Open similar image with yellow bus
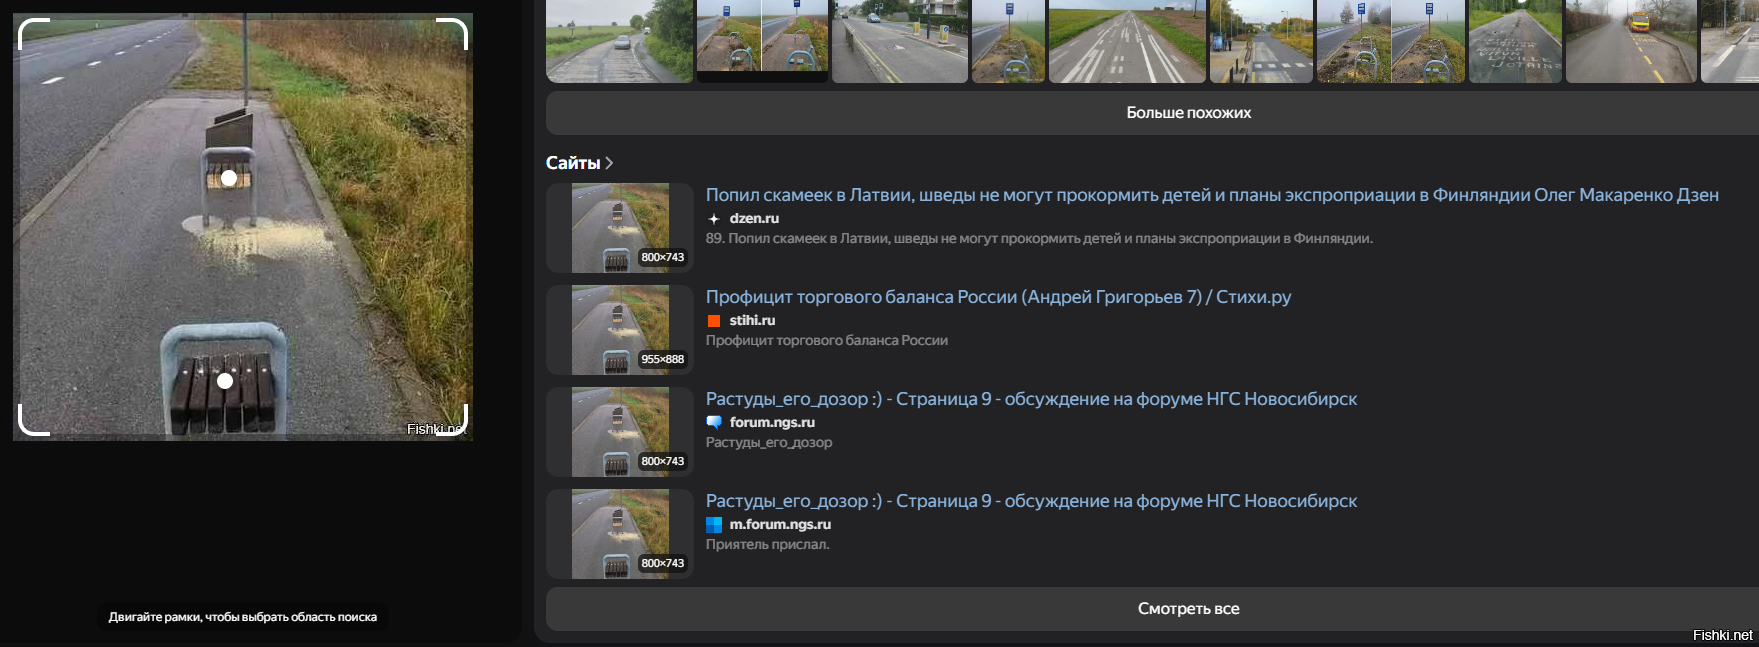 click(x=1630, y=41)
